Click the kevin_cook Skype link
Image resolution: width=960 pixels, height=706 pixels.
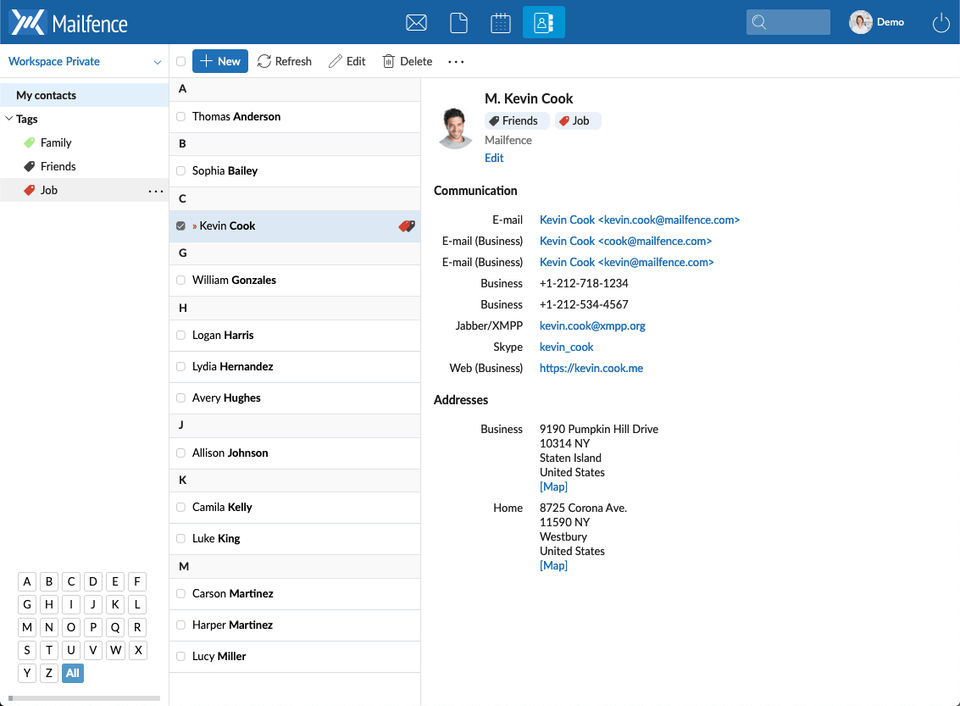click(566, 347)
